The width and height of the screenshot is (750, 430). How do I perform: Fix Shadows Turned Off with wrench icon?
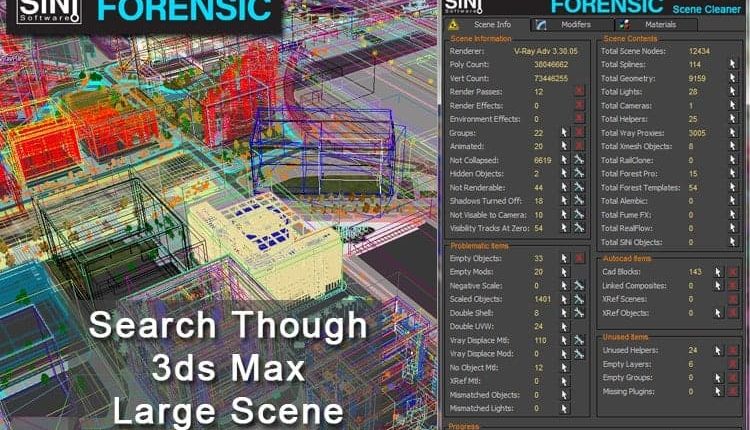(578, 201)
